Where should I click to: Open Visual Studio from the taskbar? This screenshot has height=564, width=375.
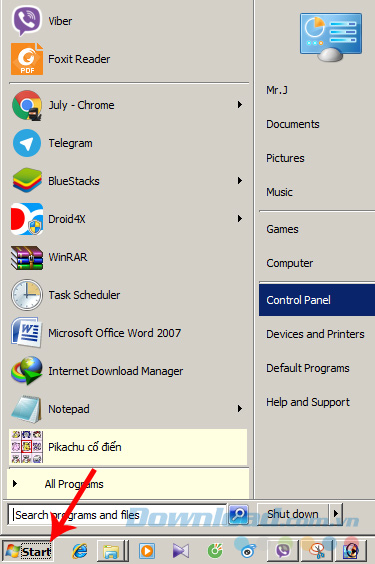(180, 551)
